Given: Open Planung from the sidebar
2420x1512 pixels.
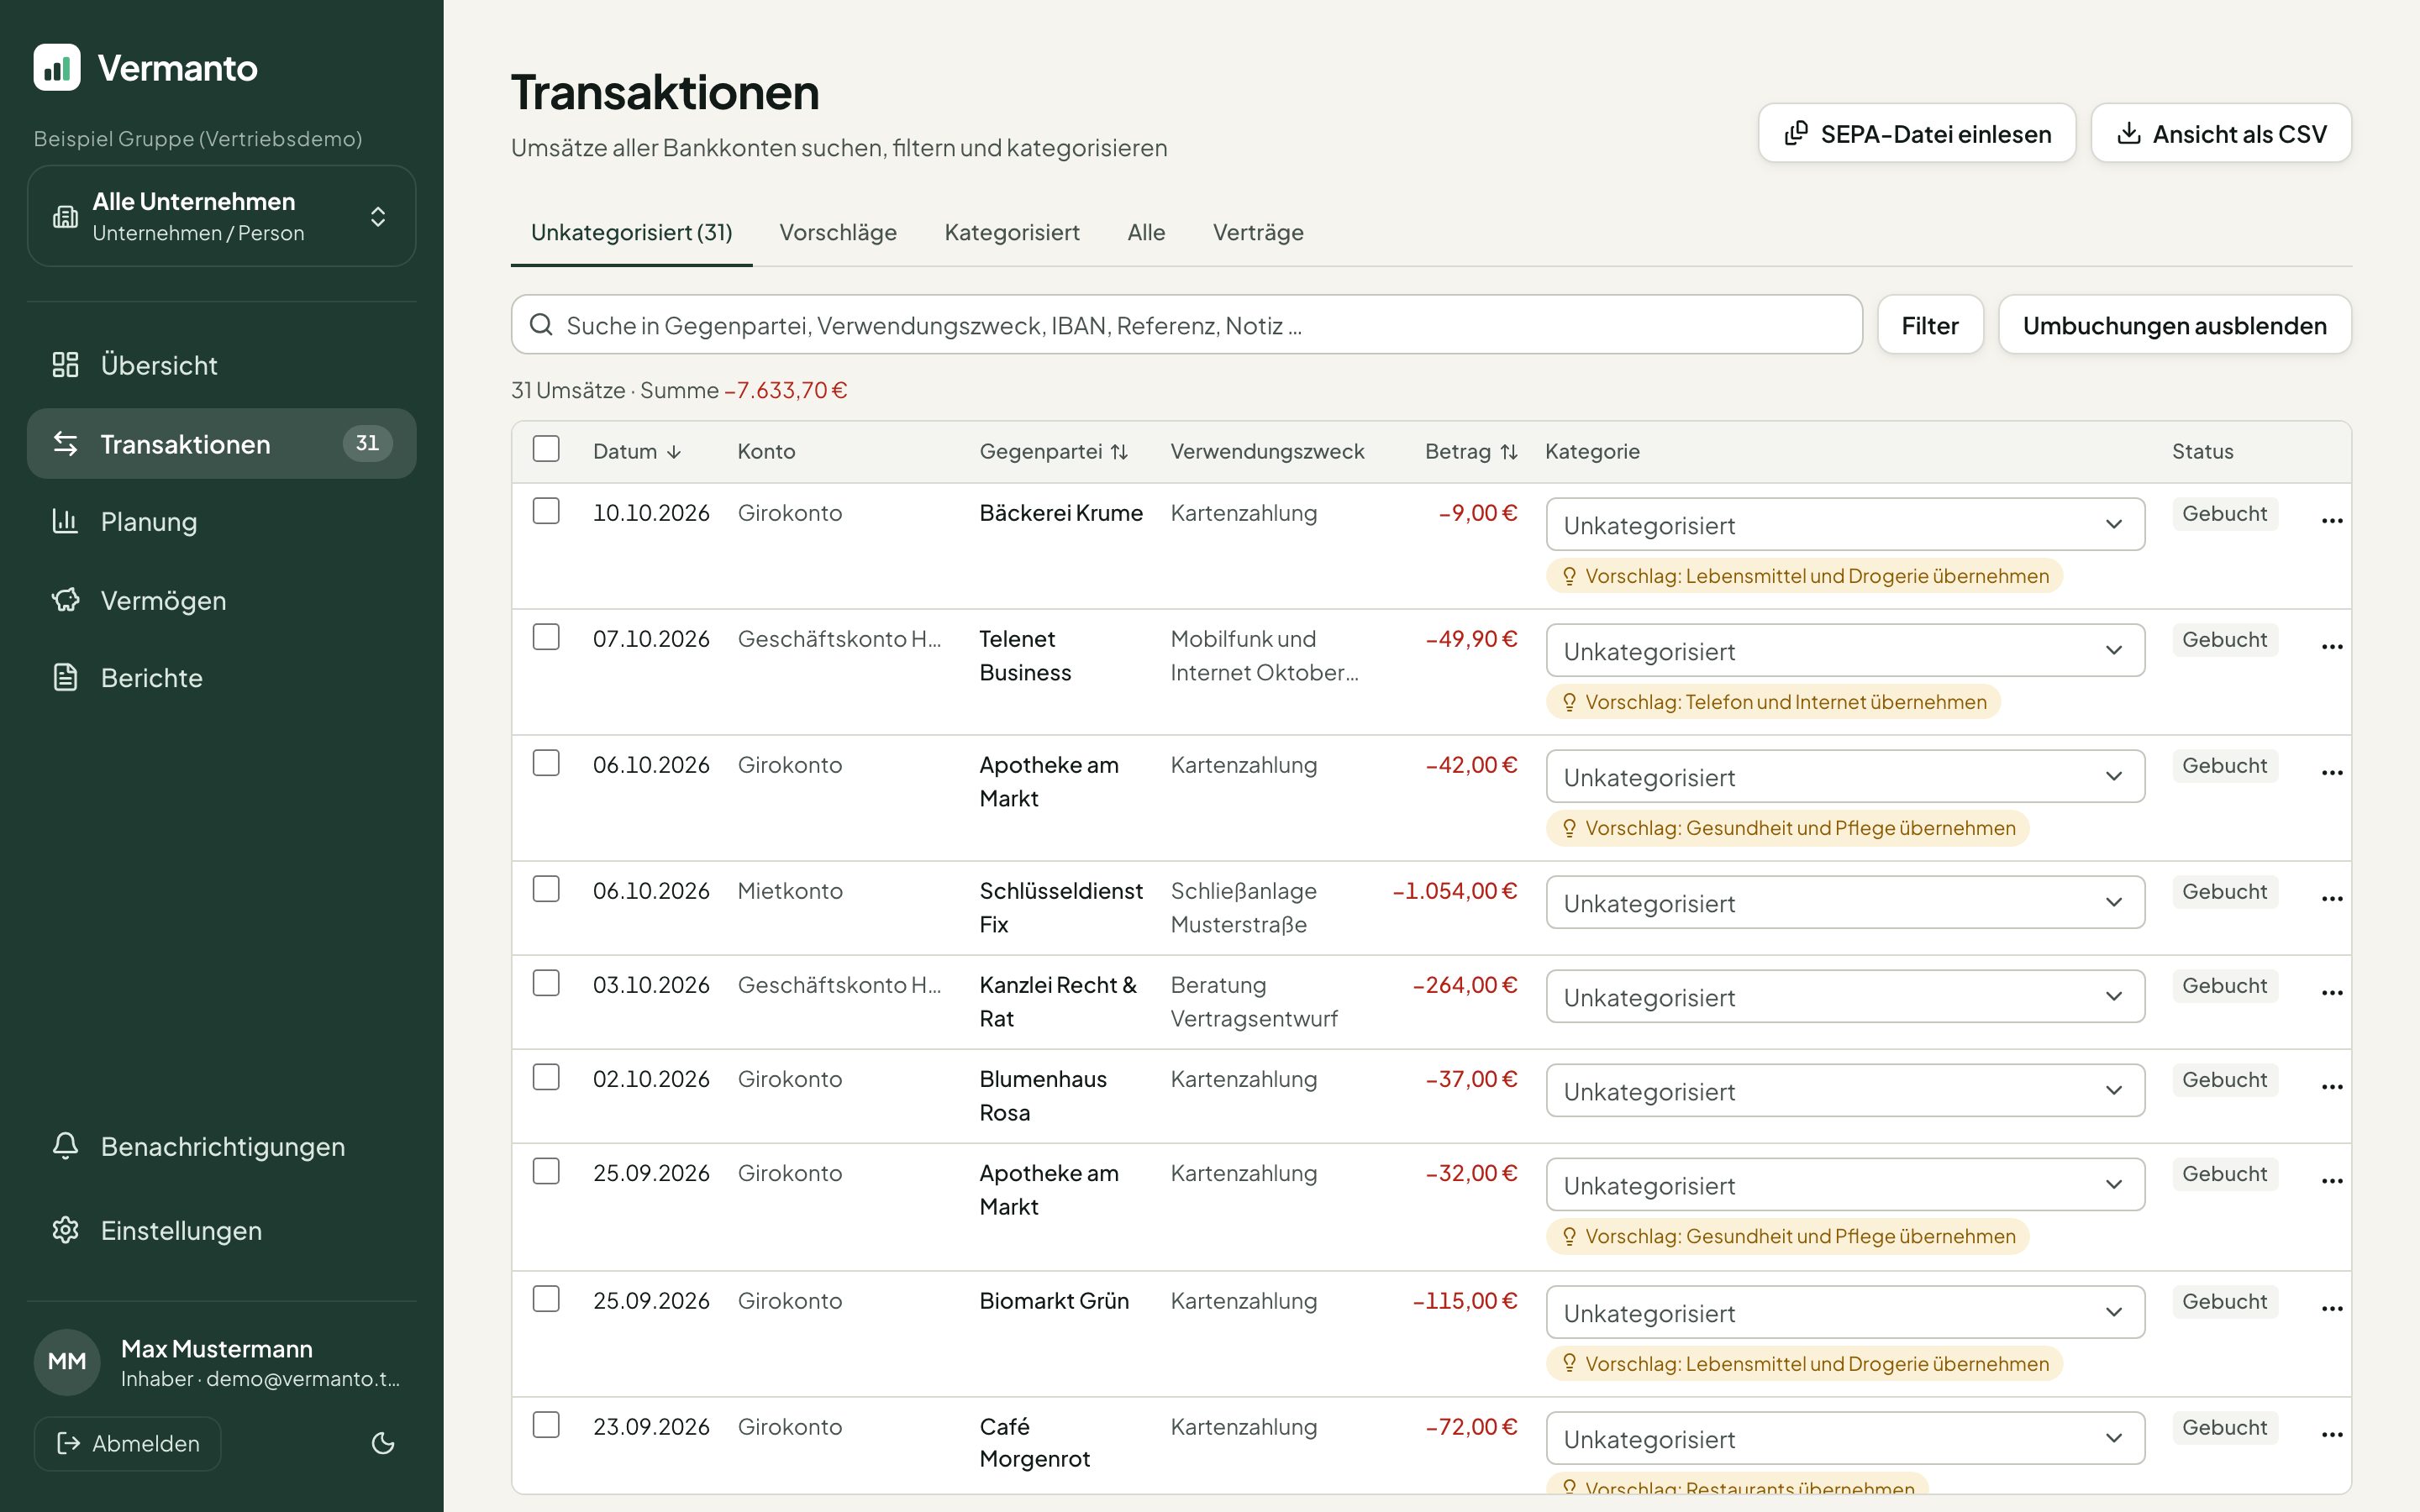Looking at the screenshot, I should 221,522.
